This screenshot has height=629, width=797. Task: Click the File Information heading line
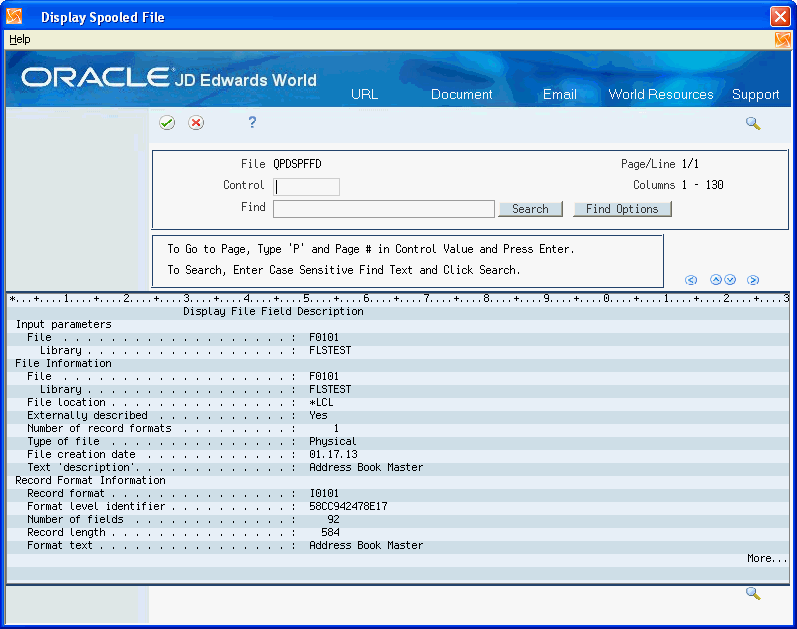pyautogui.click(x=63, y=363)
